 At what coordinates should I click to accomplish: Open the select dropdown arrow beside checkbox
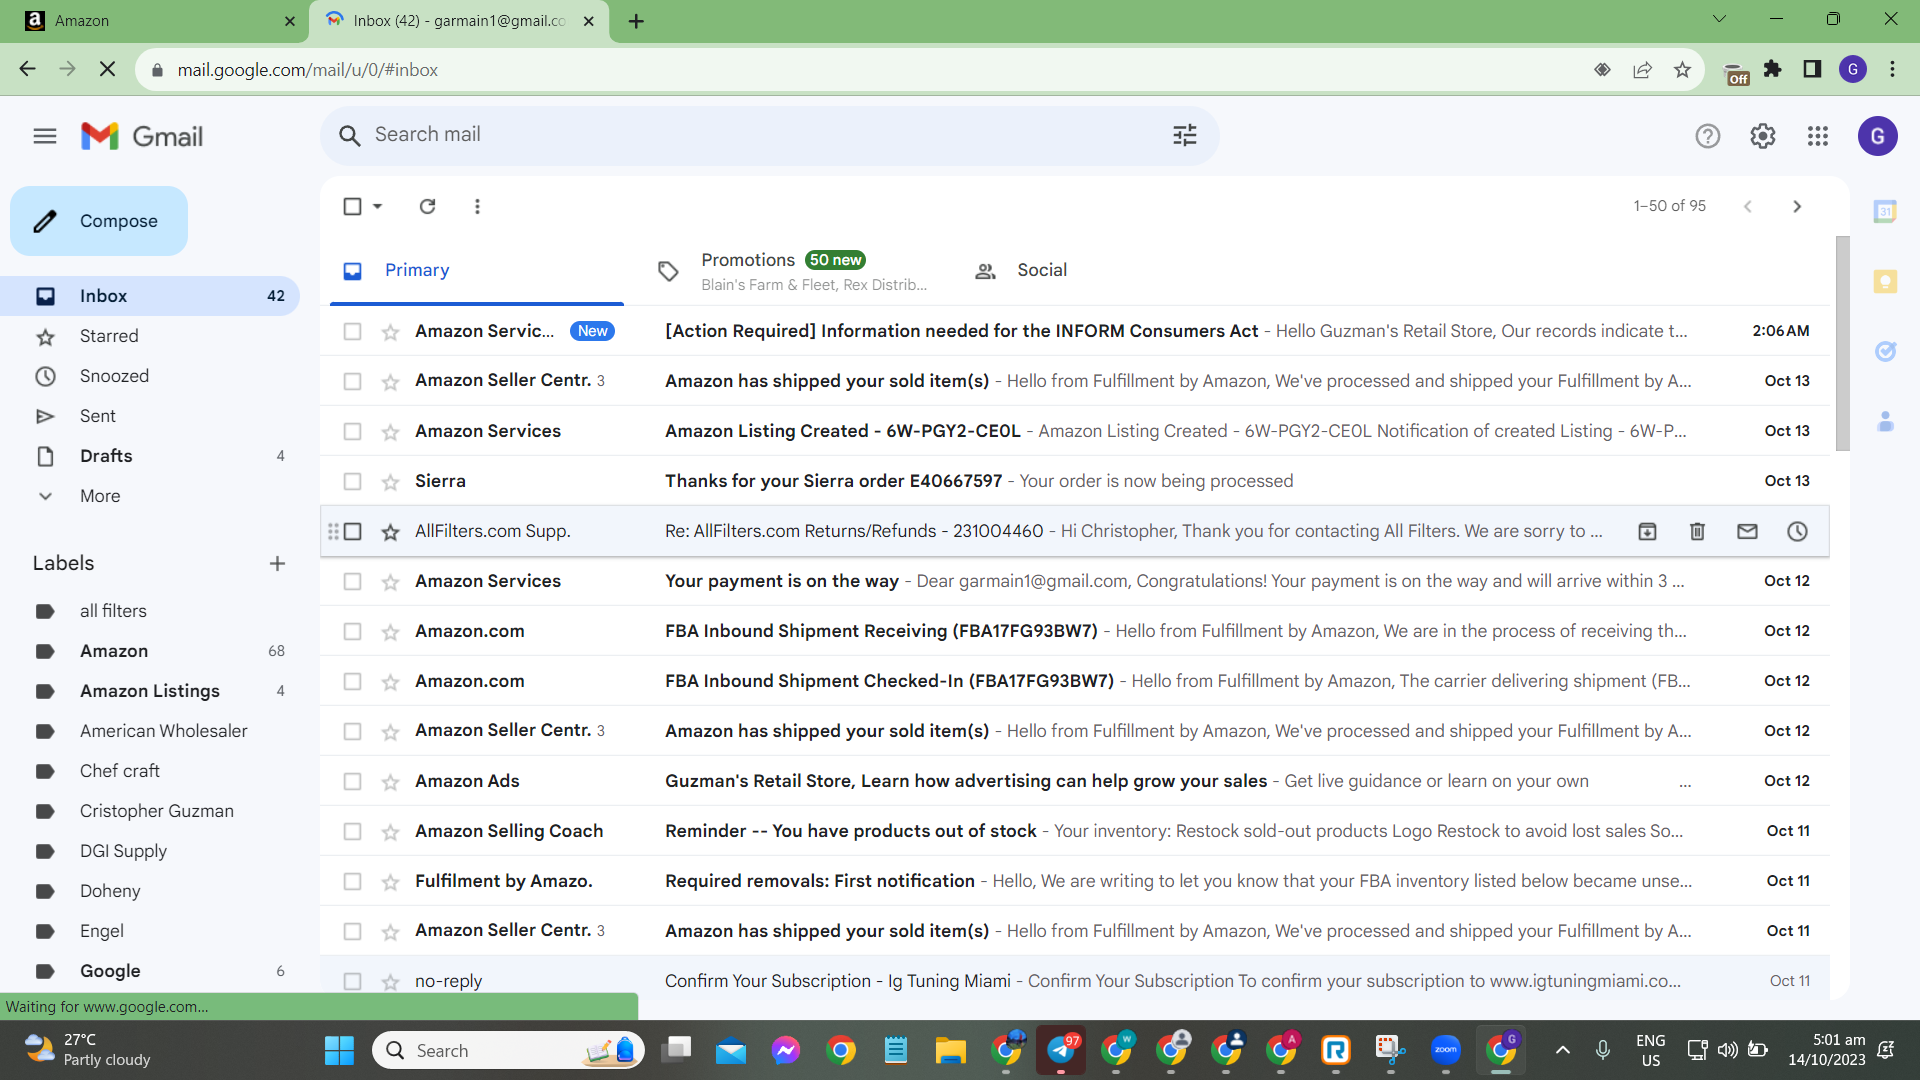pos(377,206)
